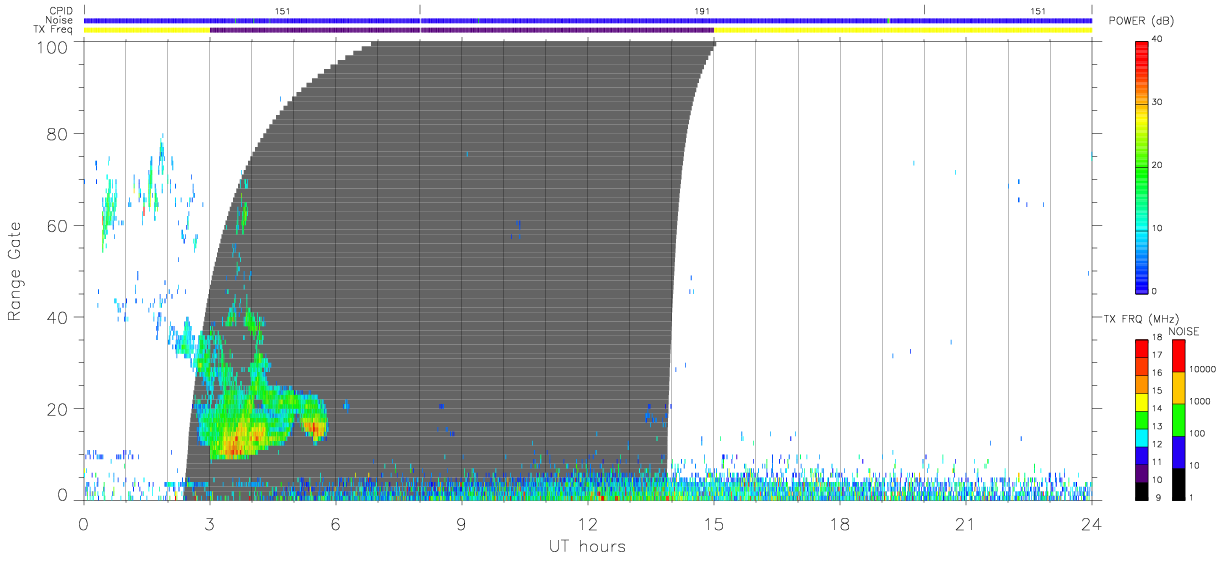The height and width of the screenshot is (567, 1228).
Task: Pick the green swatch in NOISE legend
Action: tap(1178, 419)
